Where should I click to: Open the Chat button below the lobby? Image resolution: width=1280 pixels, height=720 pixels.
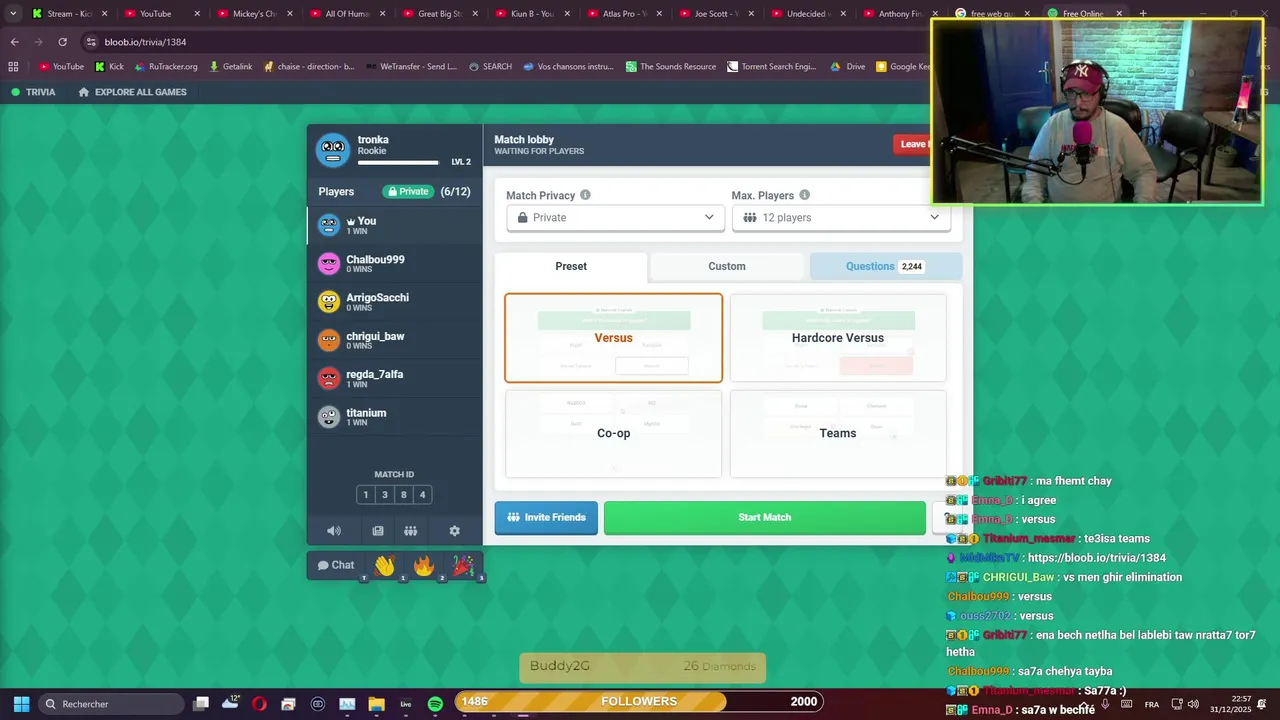coord(336,565)
